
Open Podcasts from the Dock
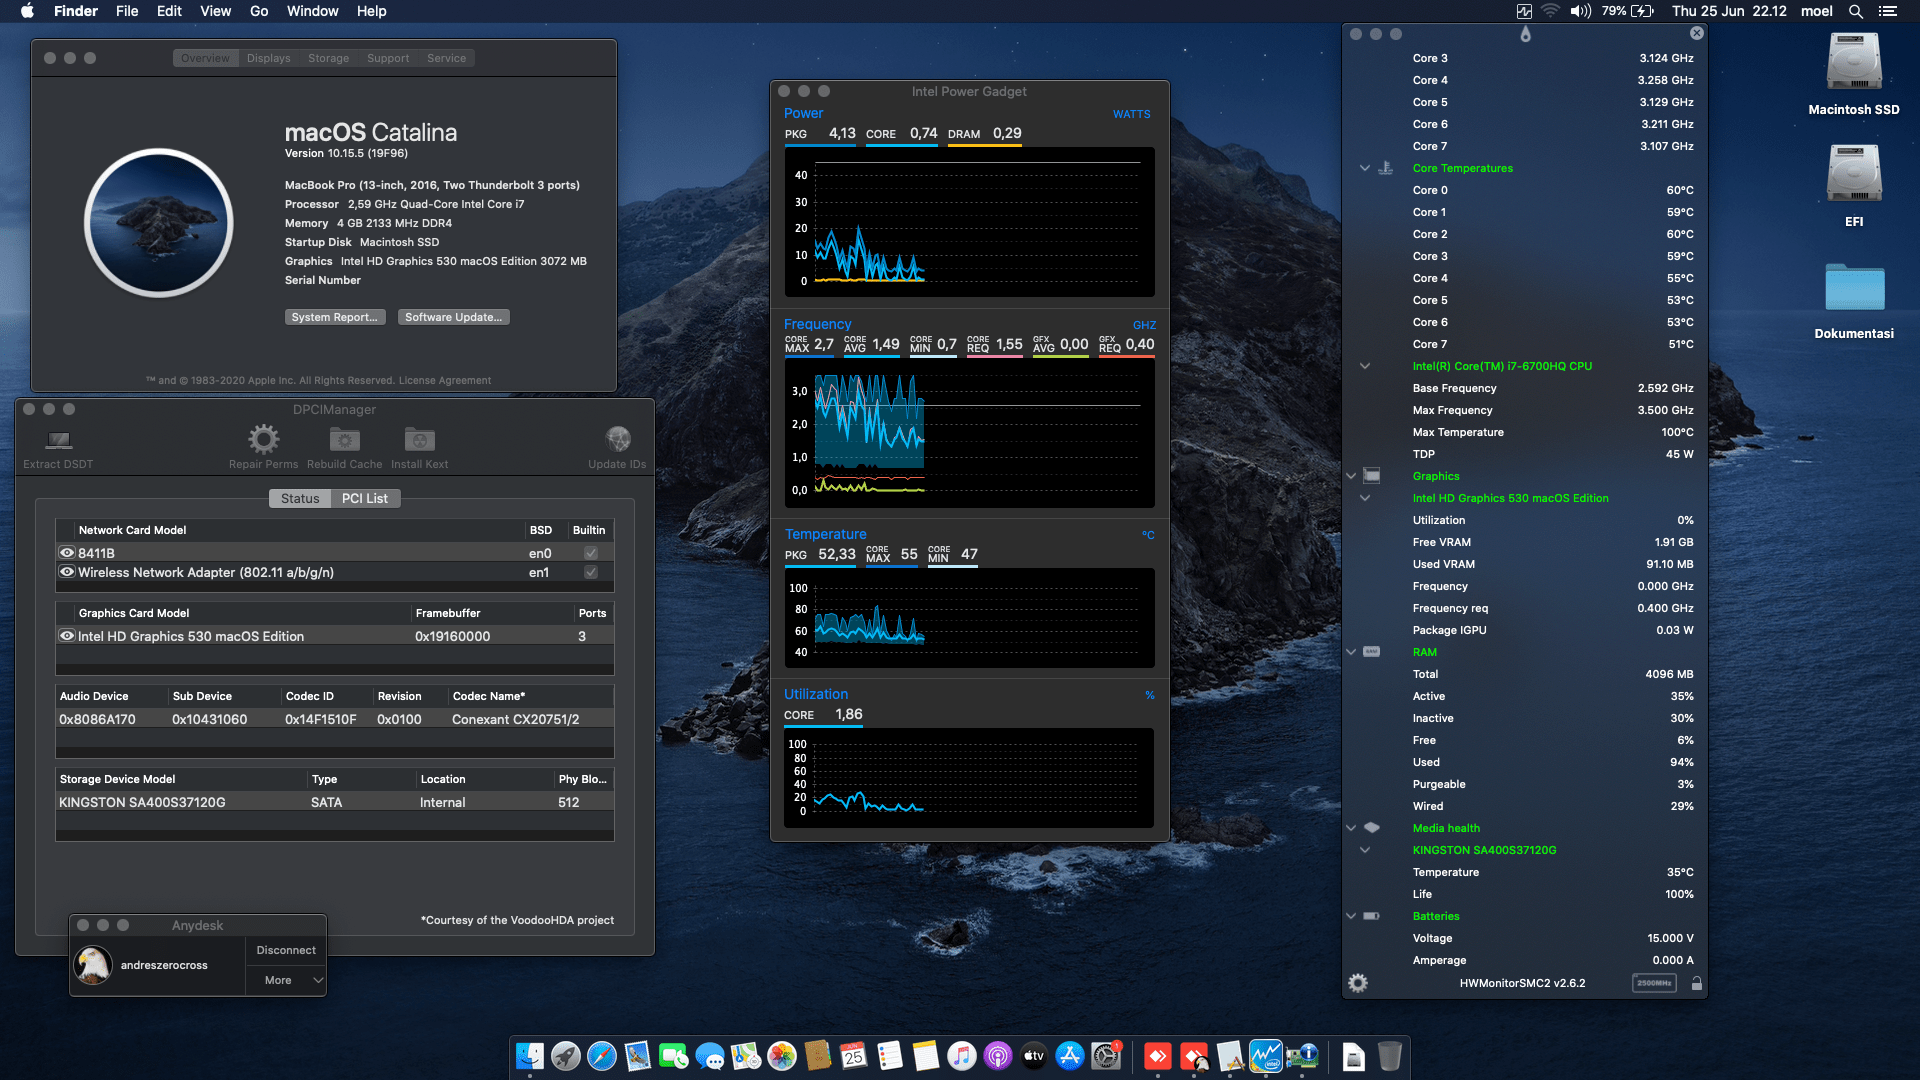point(998,1056)
